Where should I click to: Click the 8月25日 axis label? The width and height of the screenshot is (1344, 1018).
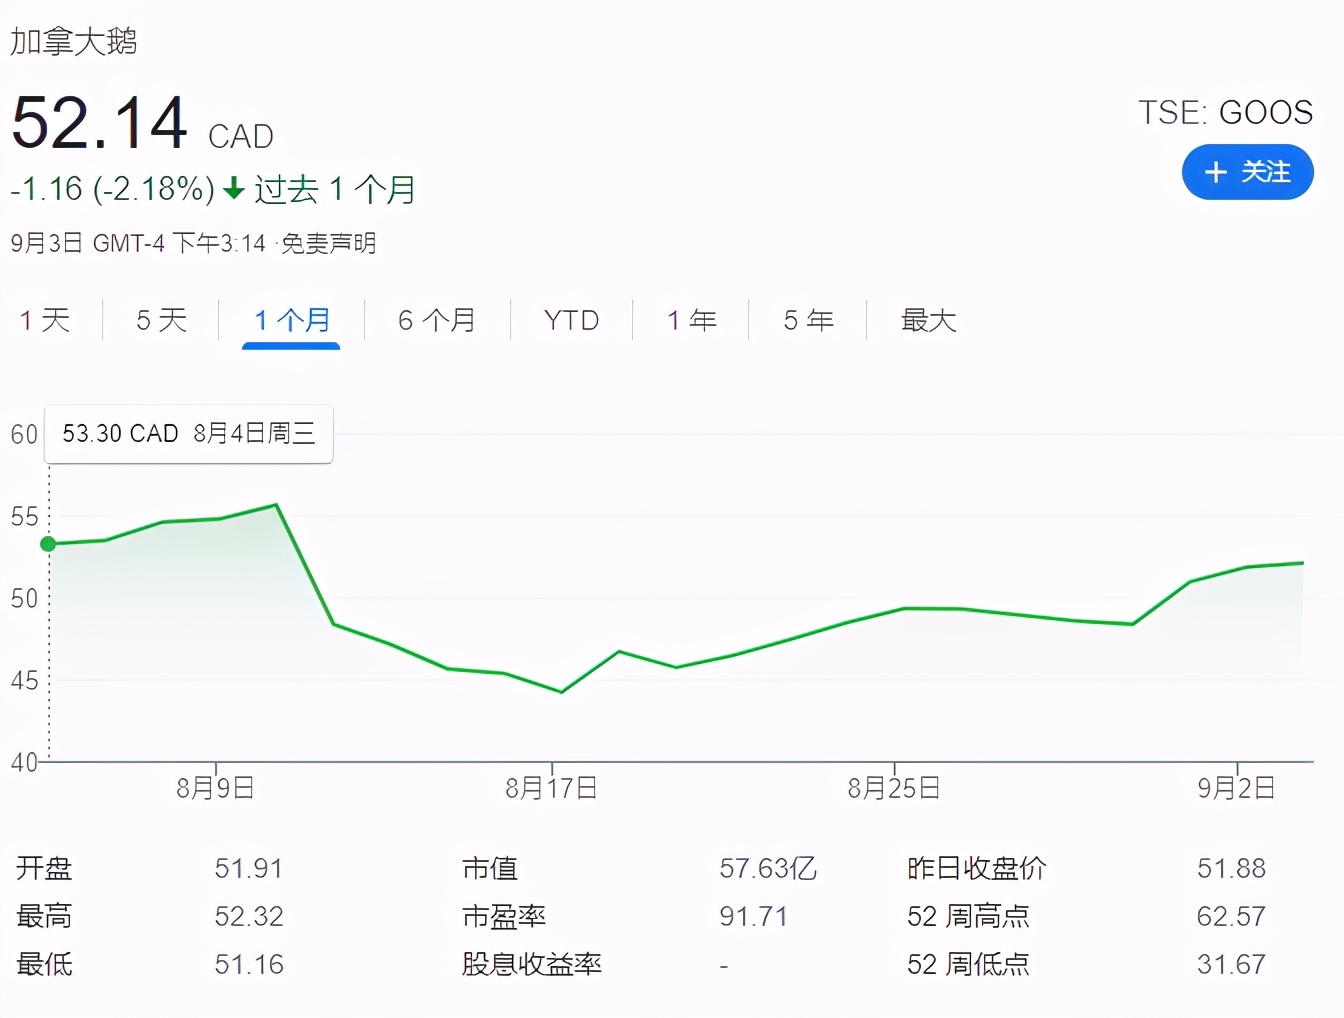click(894, 788)
